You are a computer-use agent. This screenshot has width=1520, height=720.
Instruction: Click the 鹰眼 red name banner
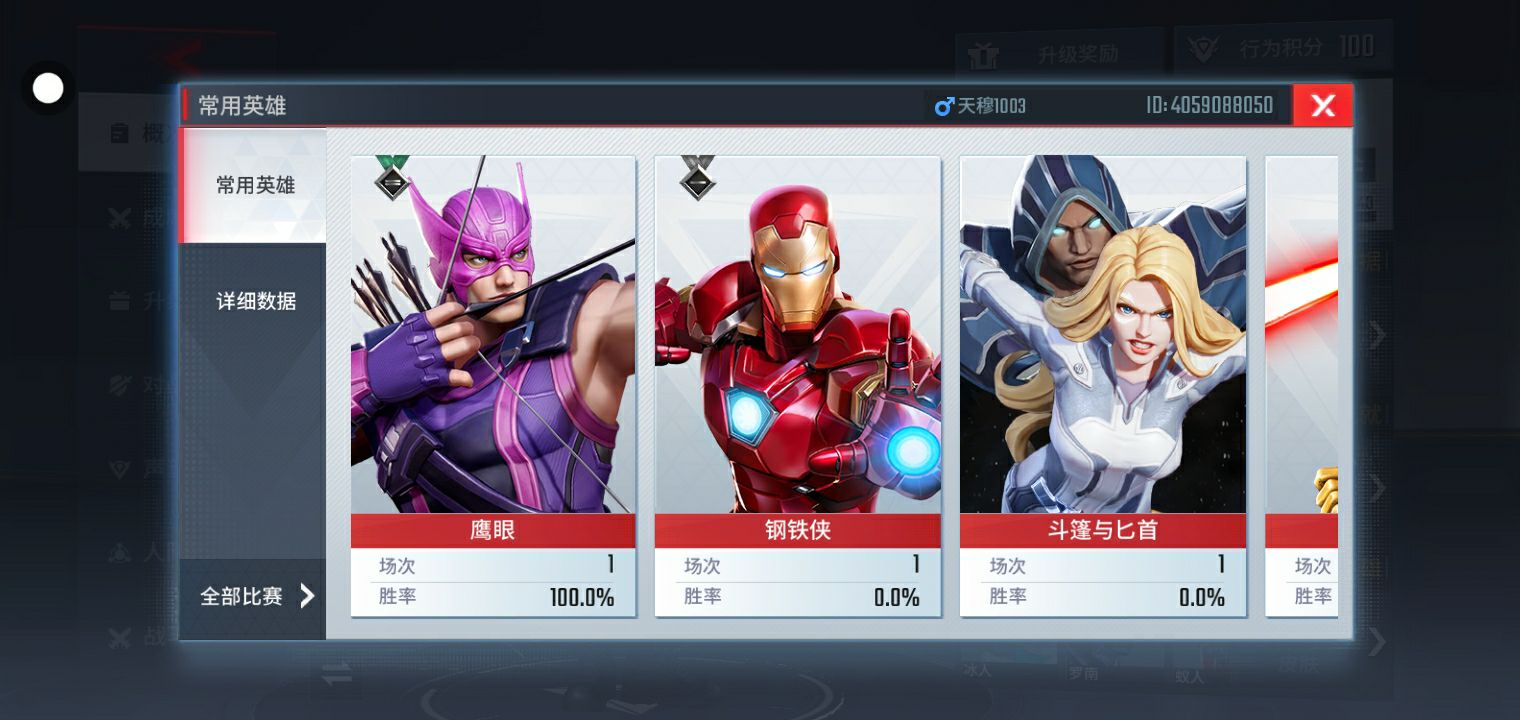[493, 530]
